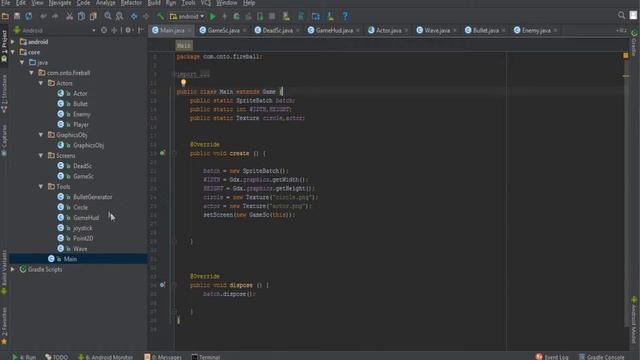Switch to the GameSc.java tab
Screen dimensions: 640x360
click(x=223, y=30)
